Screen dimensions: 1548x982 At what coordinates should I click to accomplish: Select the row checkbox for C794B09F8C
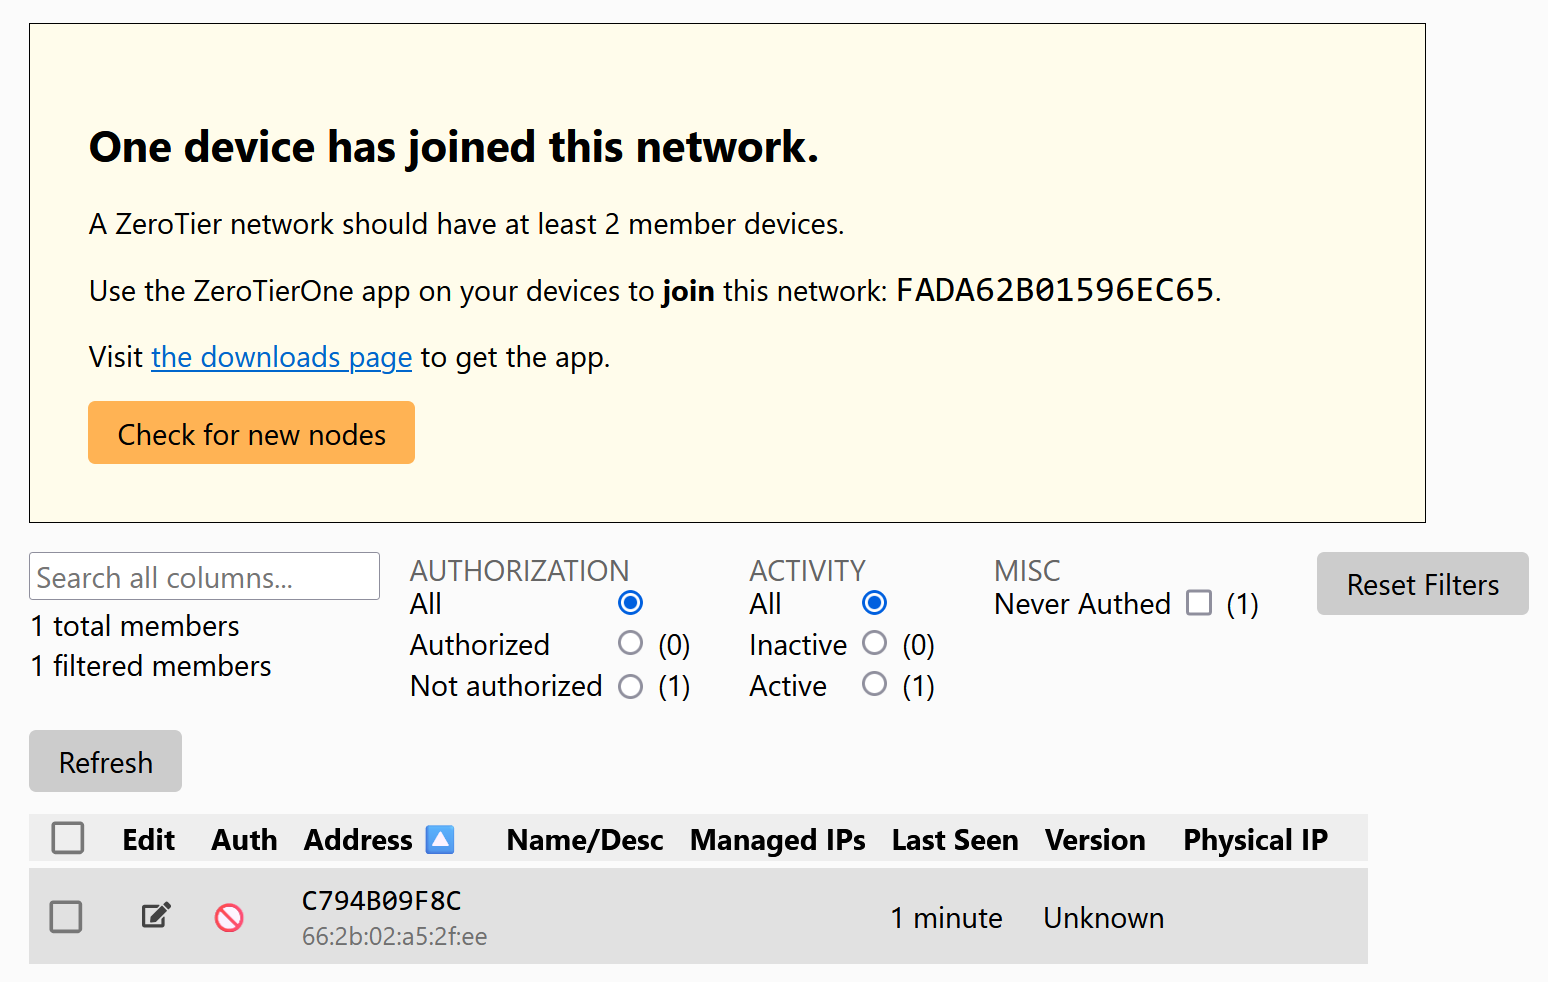tap(66, 916)
